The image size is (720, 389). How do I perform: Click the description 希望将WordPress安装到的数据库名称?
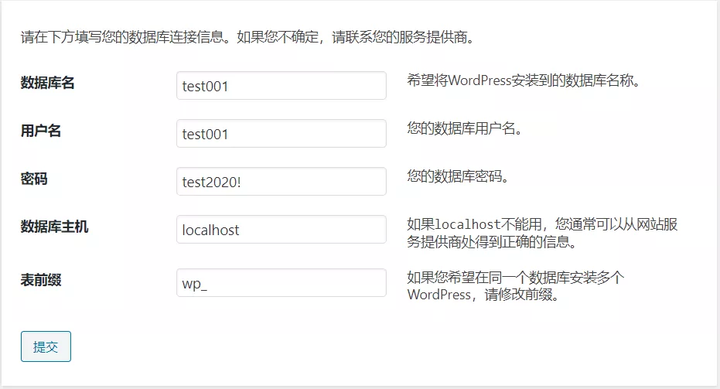coord(523,81)
